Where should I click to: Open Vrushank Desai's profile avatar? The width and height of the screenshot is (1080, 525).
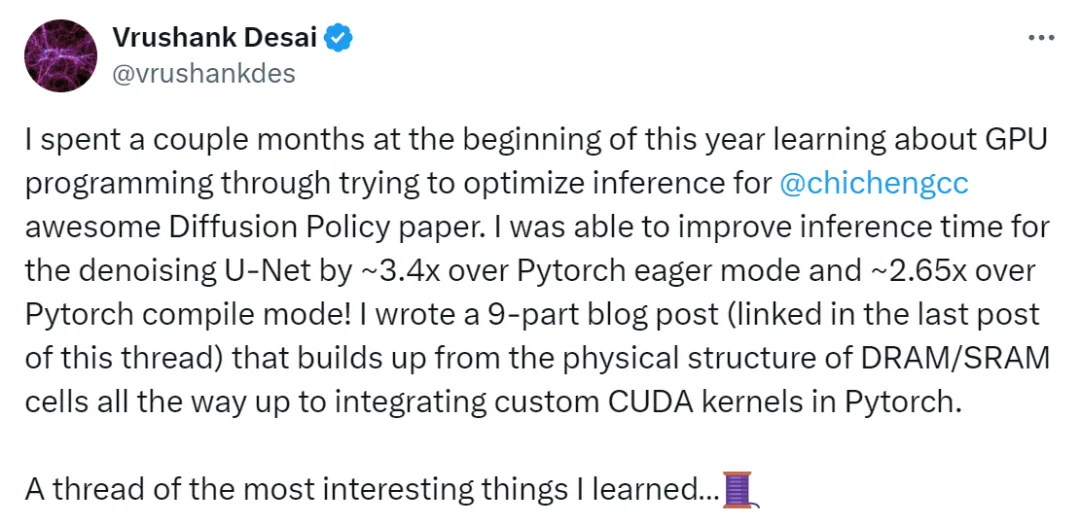(x=61, y=56)
